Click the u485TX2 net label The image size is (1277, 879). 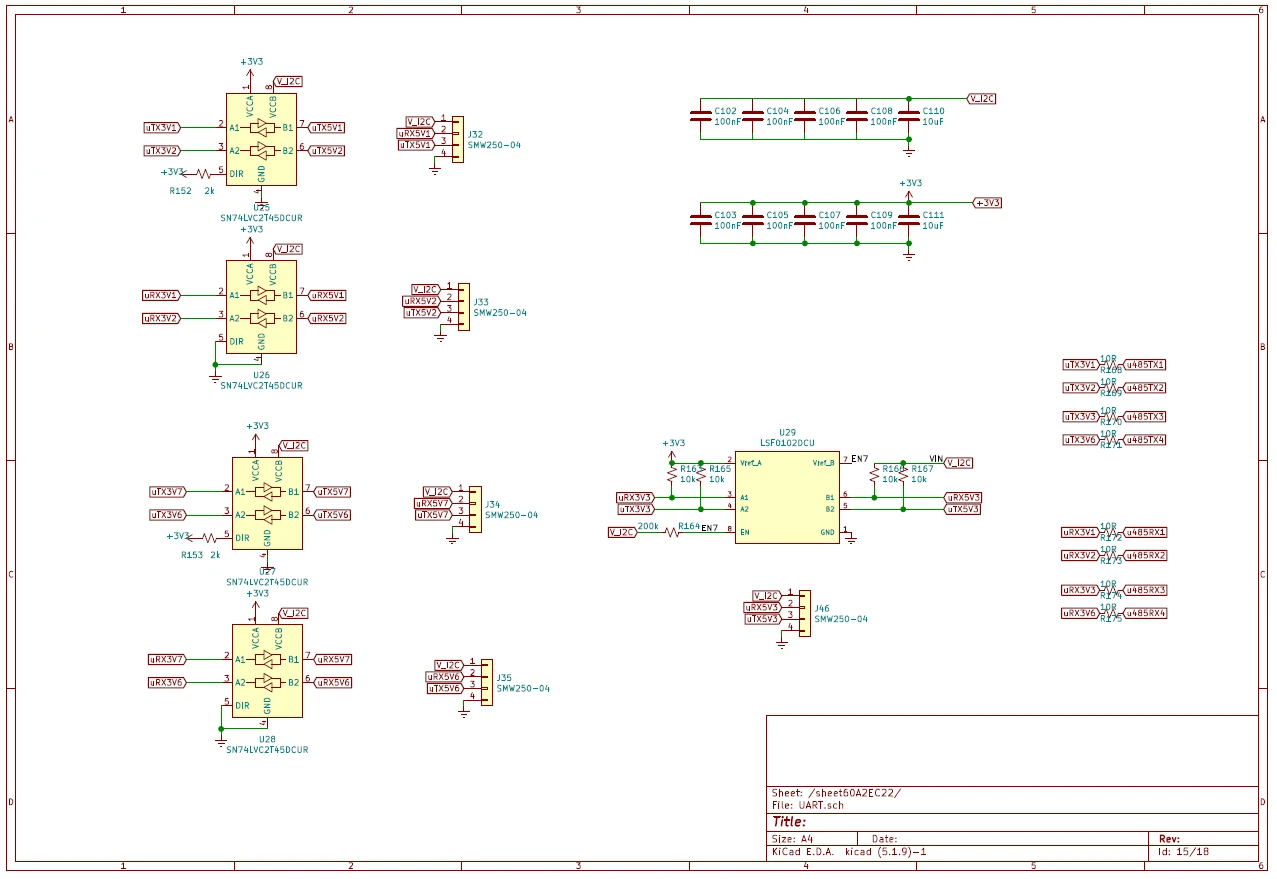coord(1146,388)
